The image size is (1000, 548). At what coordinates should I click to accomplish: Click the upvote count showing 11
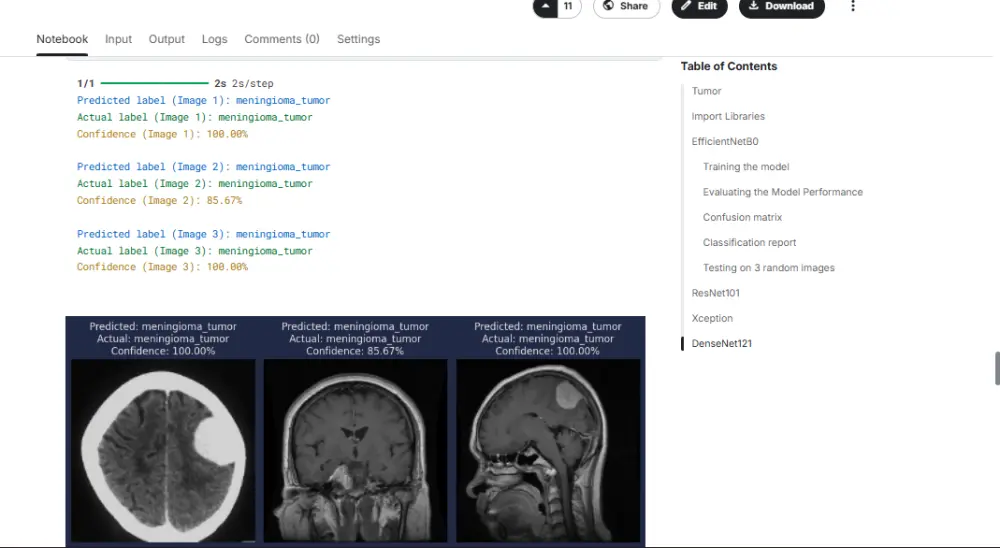coord(569,6)
